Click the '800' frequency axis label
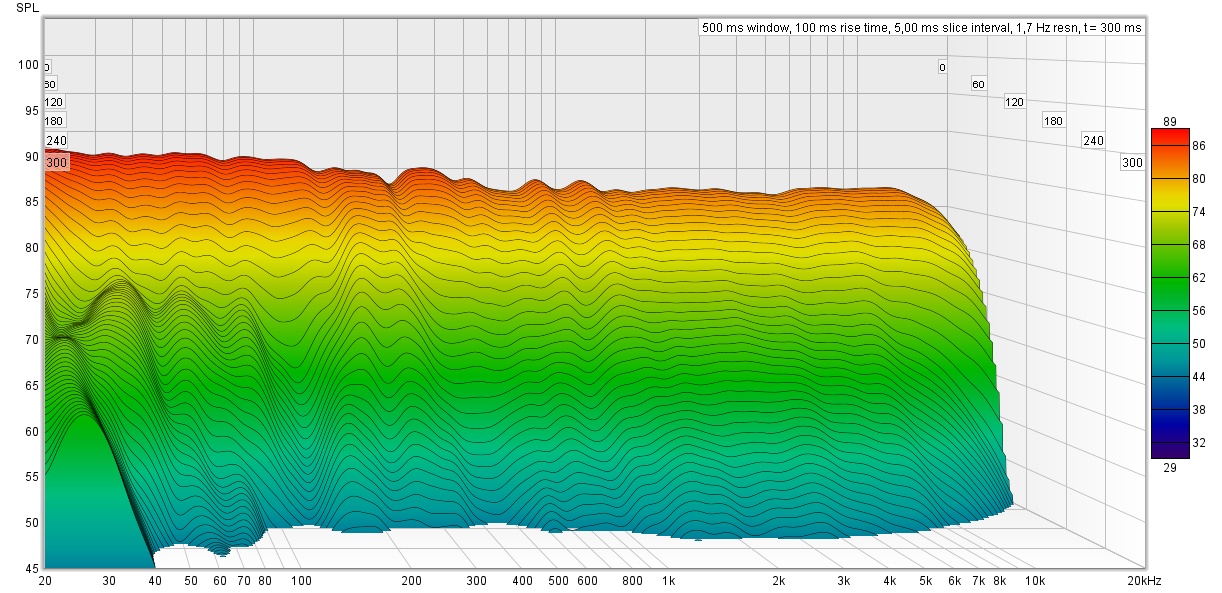Screen dimensions: 1222x593 (x=632, y=580)
